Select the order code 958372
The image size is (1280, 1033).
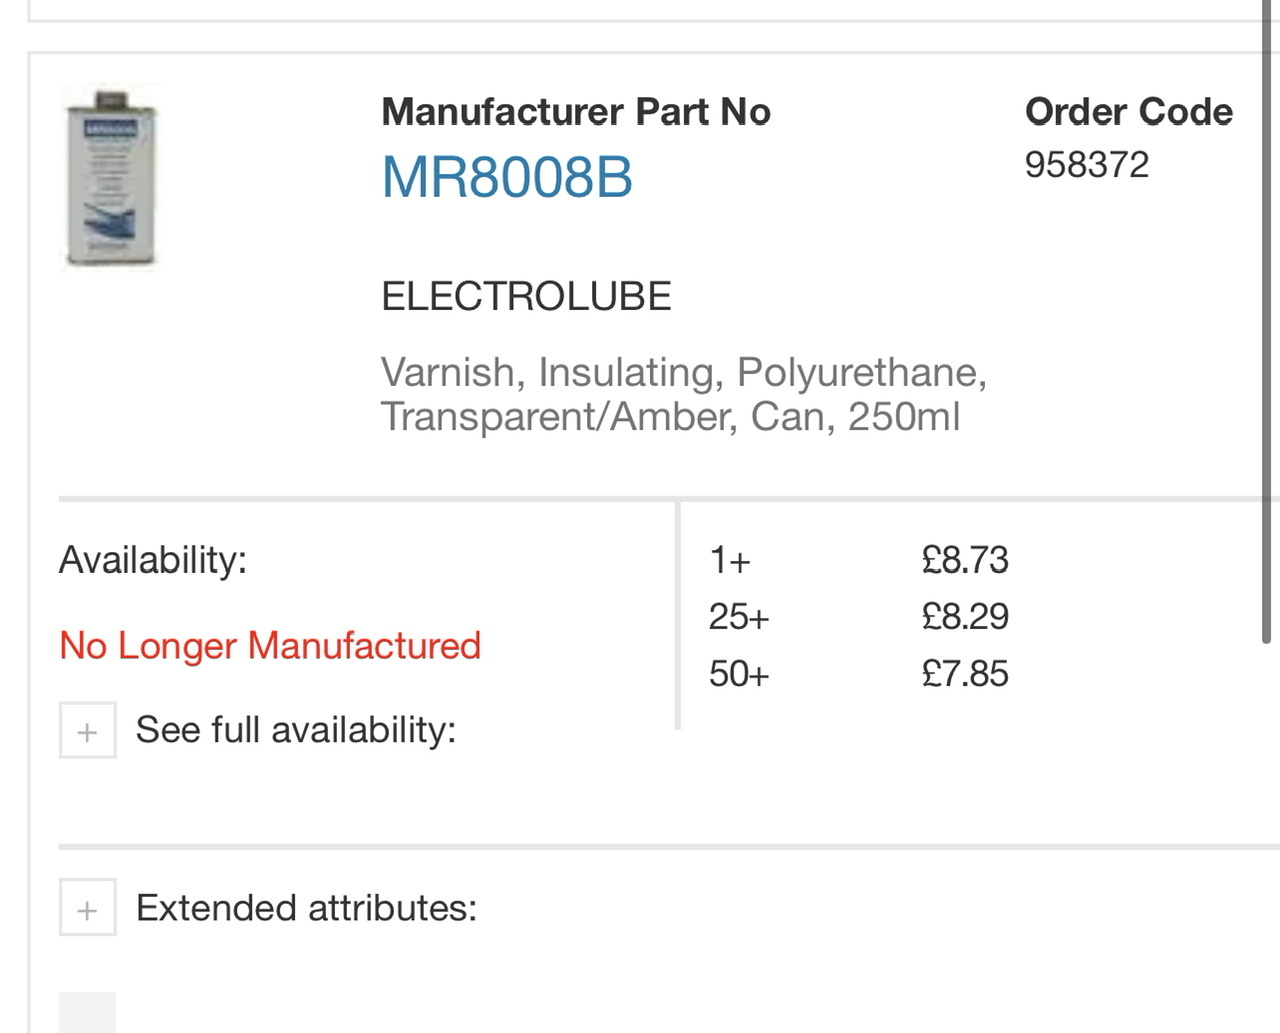click(1087, 165)
